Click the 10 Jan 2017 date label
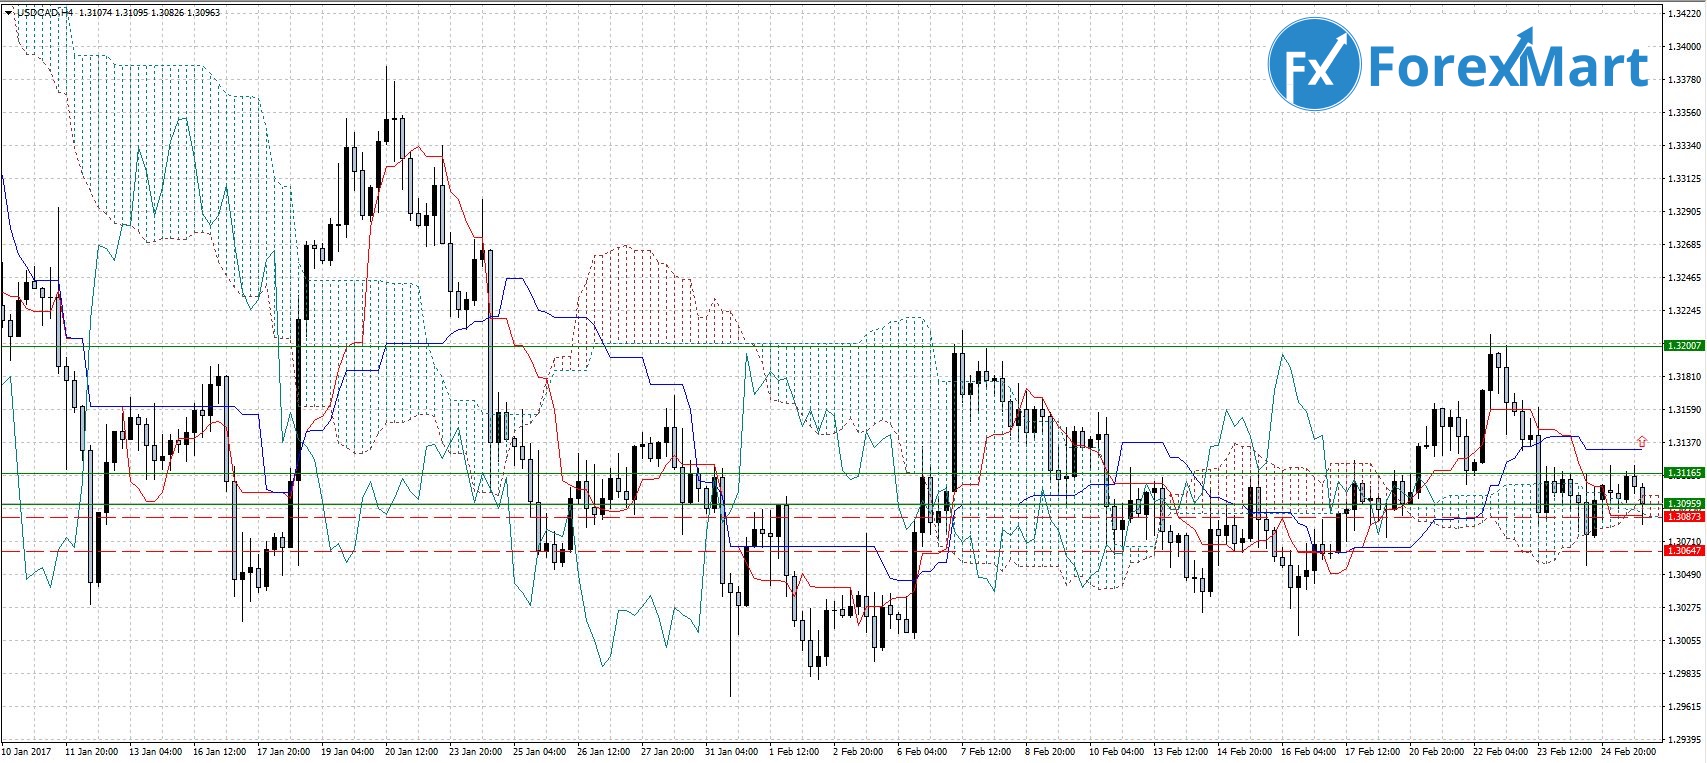 click(27, 752)
